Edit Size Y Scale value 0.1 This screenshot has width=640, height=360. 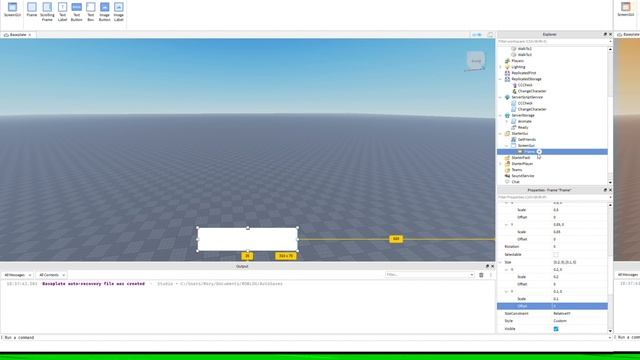coord(580,299)
